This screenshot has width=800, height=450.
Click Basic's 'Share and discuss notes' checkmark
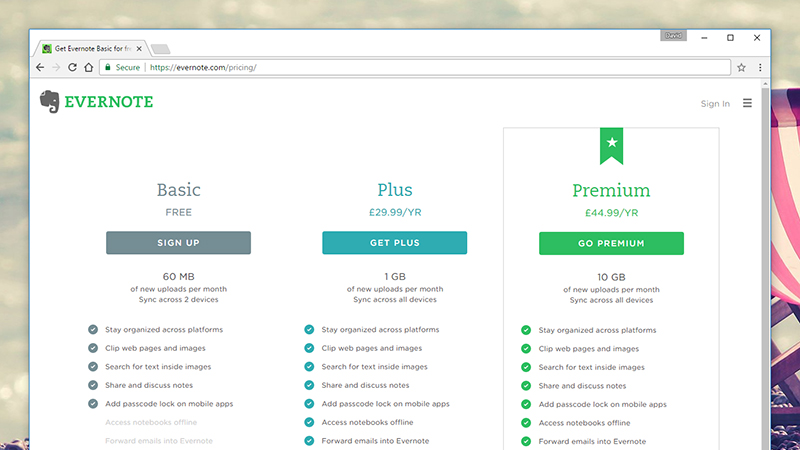[93, 385]
